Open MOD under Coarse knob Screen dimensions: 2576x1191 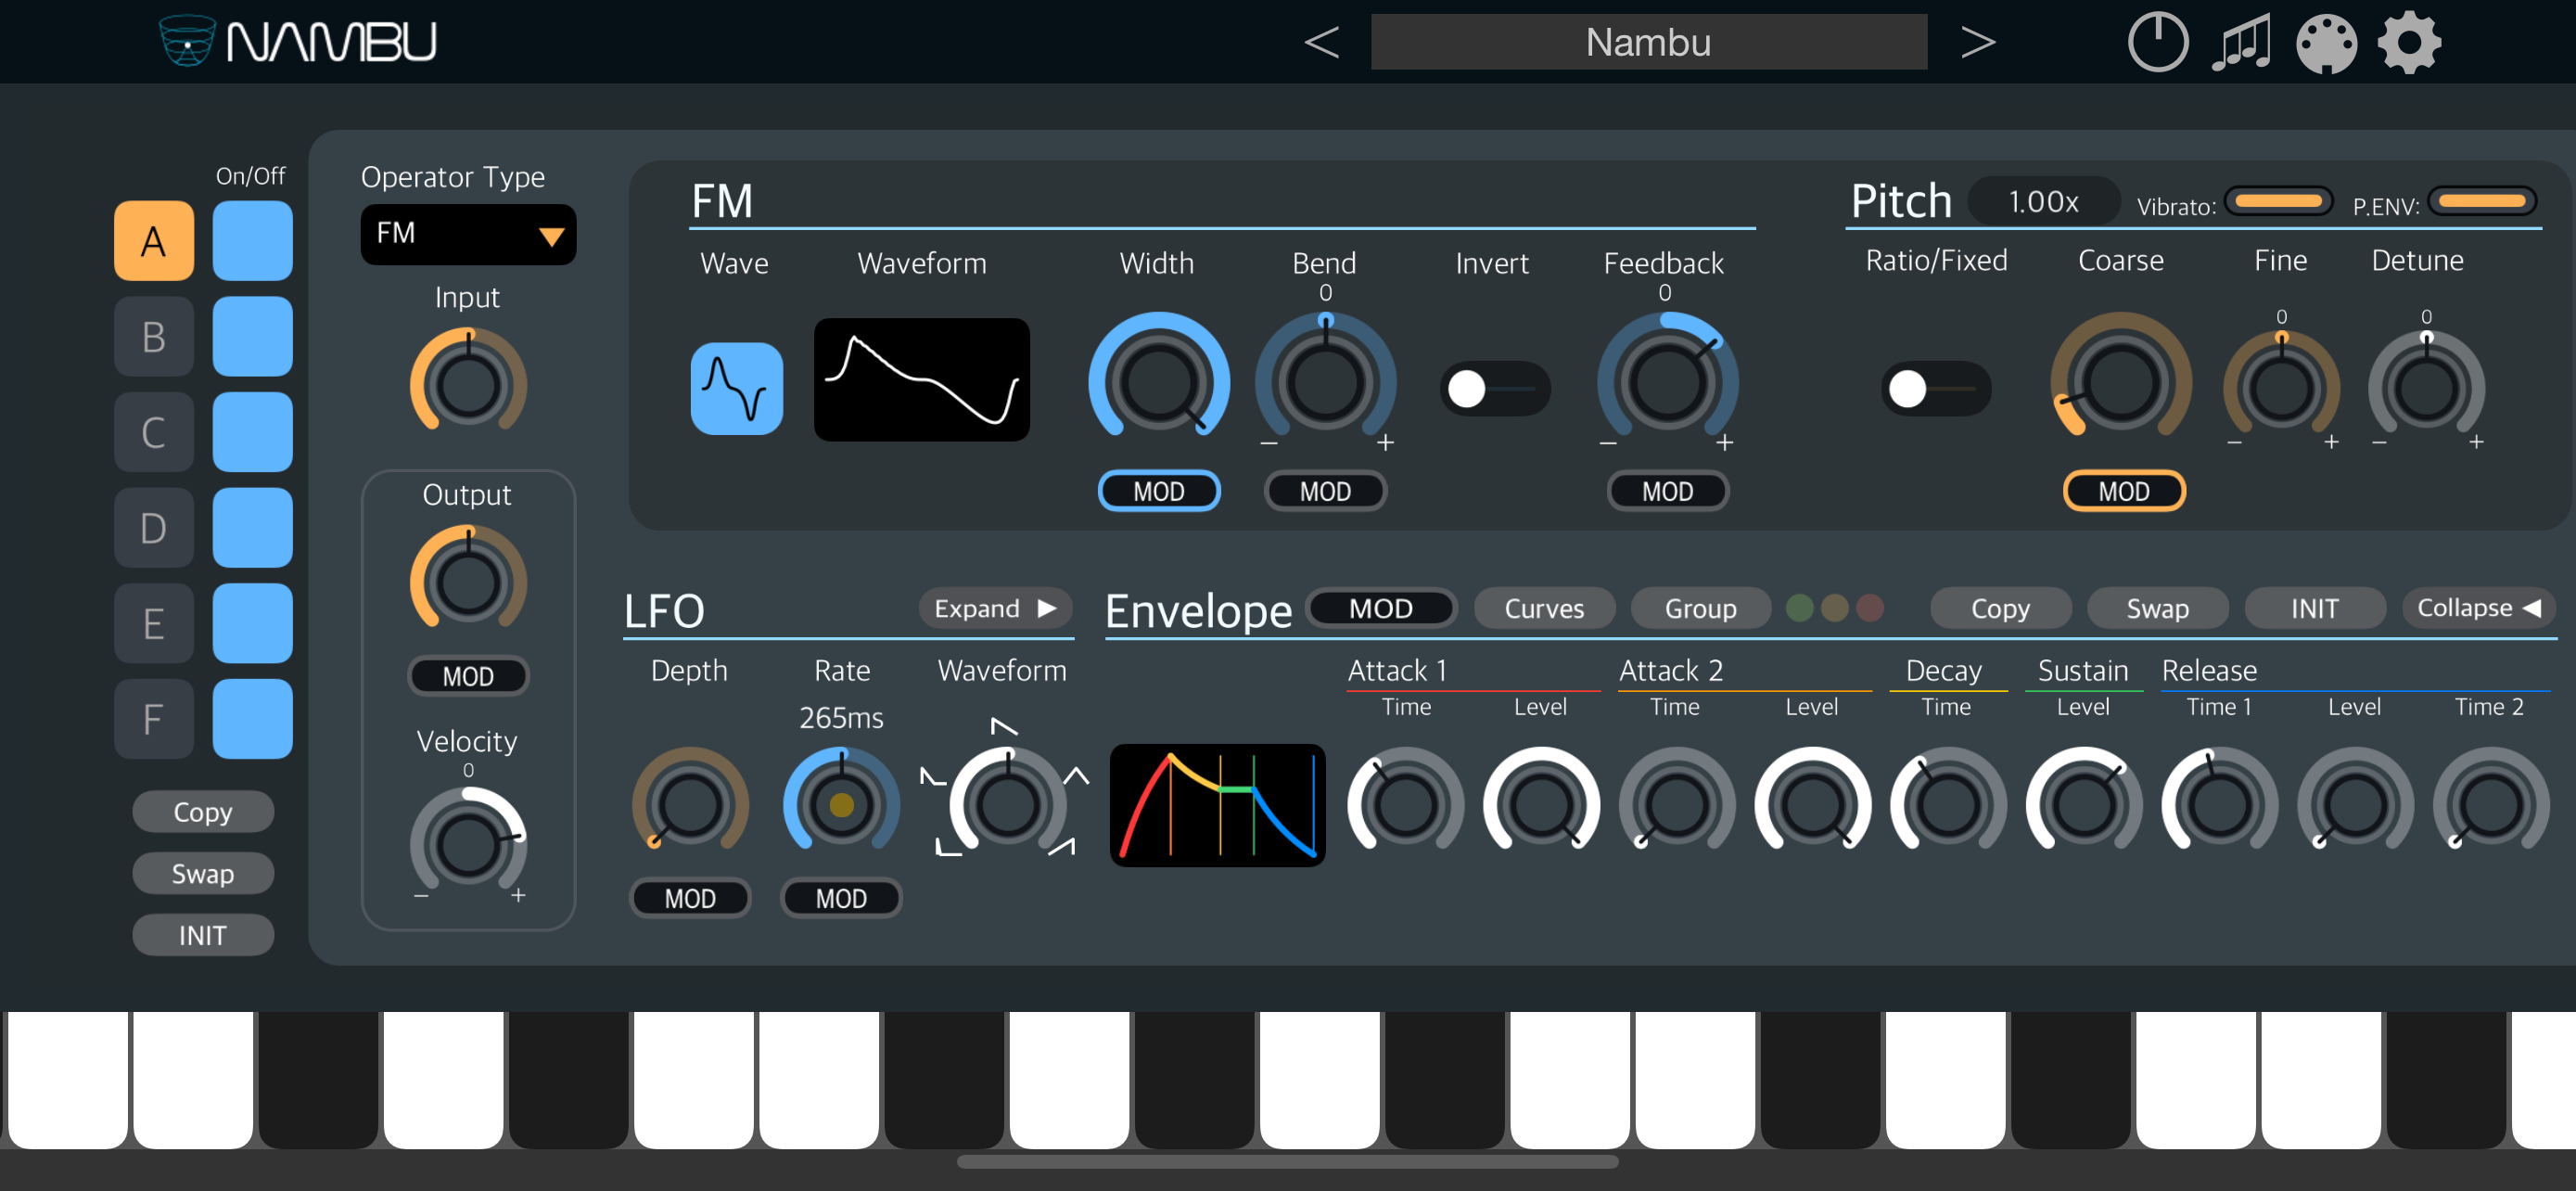[x=2123, y=491]
